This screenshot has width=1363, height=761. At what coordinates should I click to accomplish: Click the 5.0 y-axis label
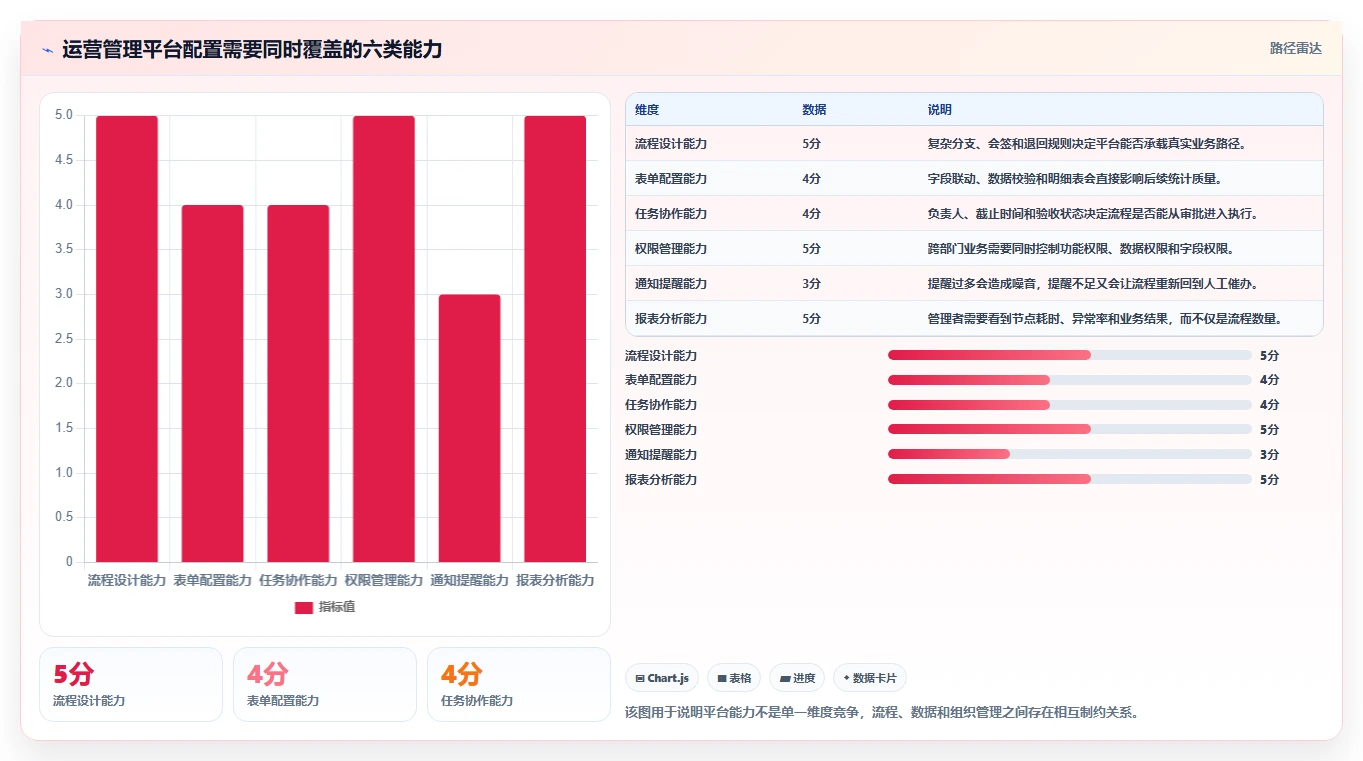64,115
